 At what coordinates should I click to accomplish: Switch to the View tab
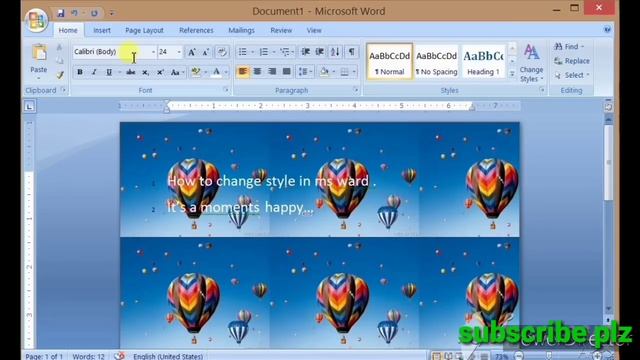tap(314, 30)
